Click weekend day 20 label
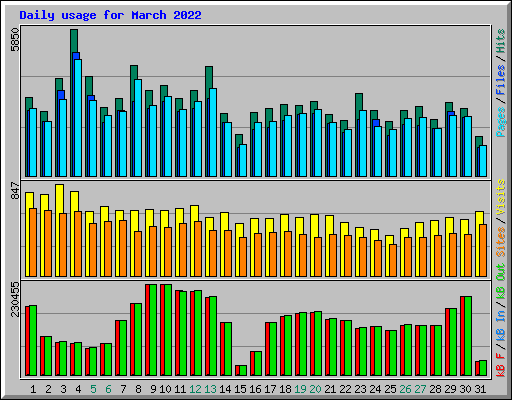Screen dimensions: 512x400 pos(315,389)
